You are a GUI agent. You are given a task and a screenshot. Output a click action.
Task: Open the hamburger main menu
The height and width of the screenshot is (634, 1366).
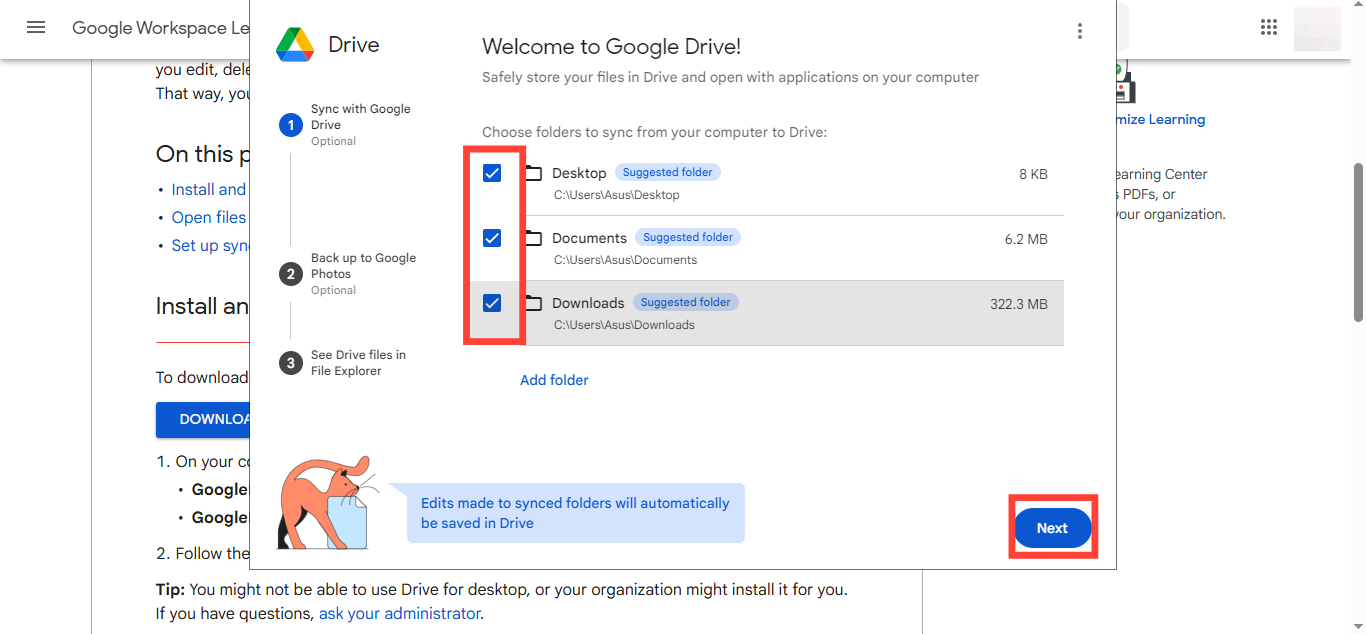[x=36, y=28]
